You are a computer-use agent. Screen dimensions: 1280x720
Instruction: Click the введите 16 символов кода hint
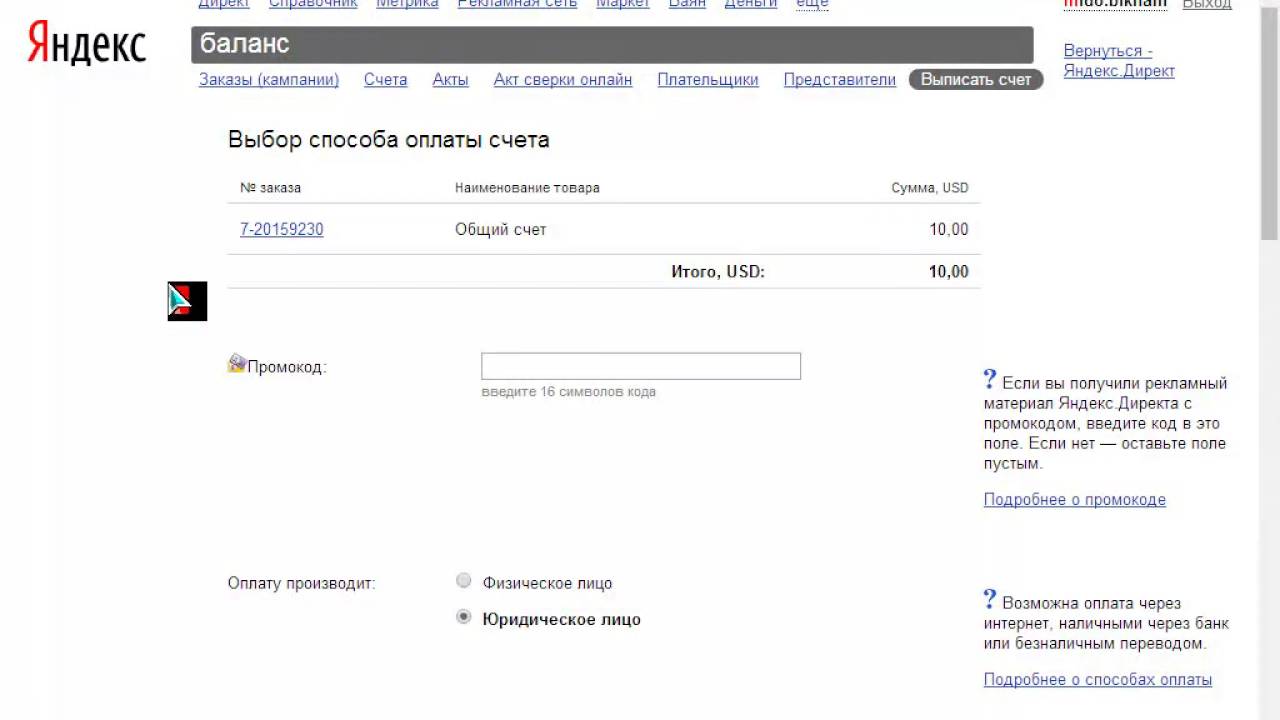click(569, 392)
